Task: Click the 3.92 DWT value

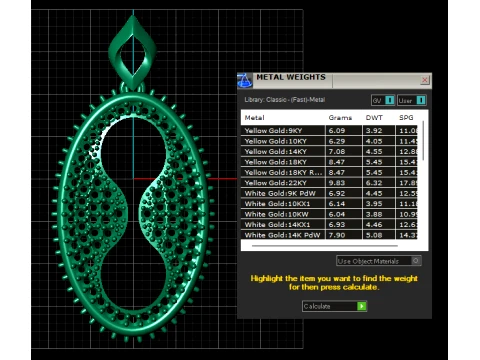Action: coord(374,131)
